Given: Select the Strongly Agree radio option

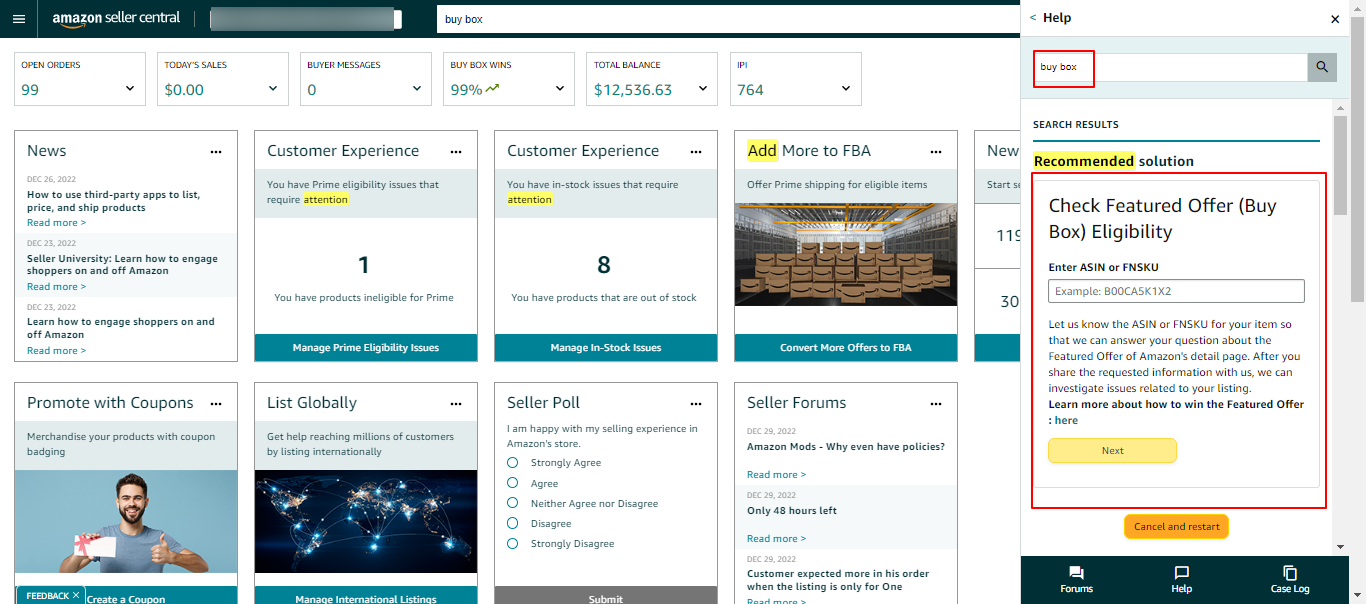Looking at the screenshot, I should pyautogui.click(x=513, y=463).
